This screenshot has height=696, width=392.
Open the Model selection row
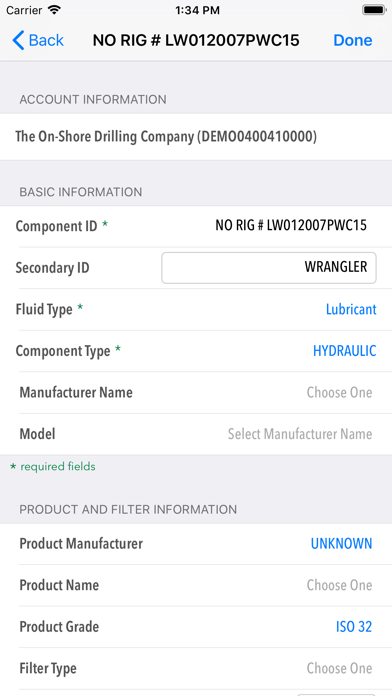coord(196,434)
